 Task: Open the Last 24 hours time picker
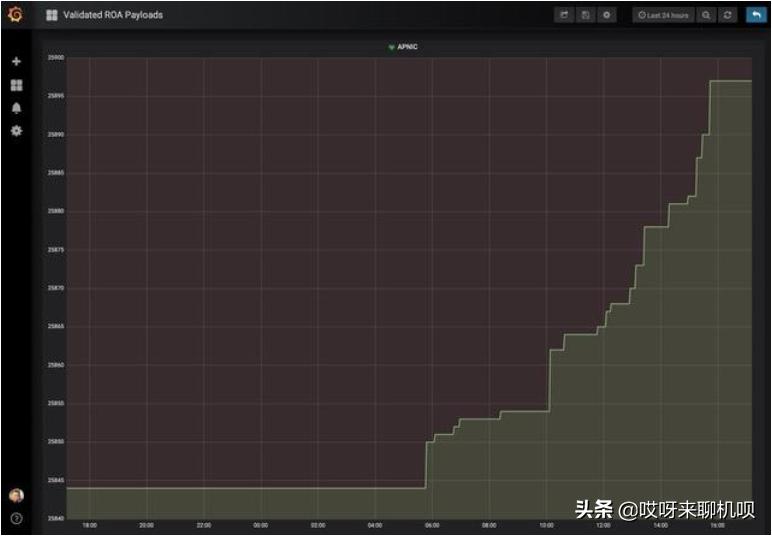tap(663, 15)
